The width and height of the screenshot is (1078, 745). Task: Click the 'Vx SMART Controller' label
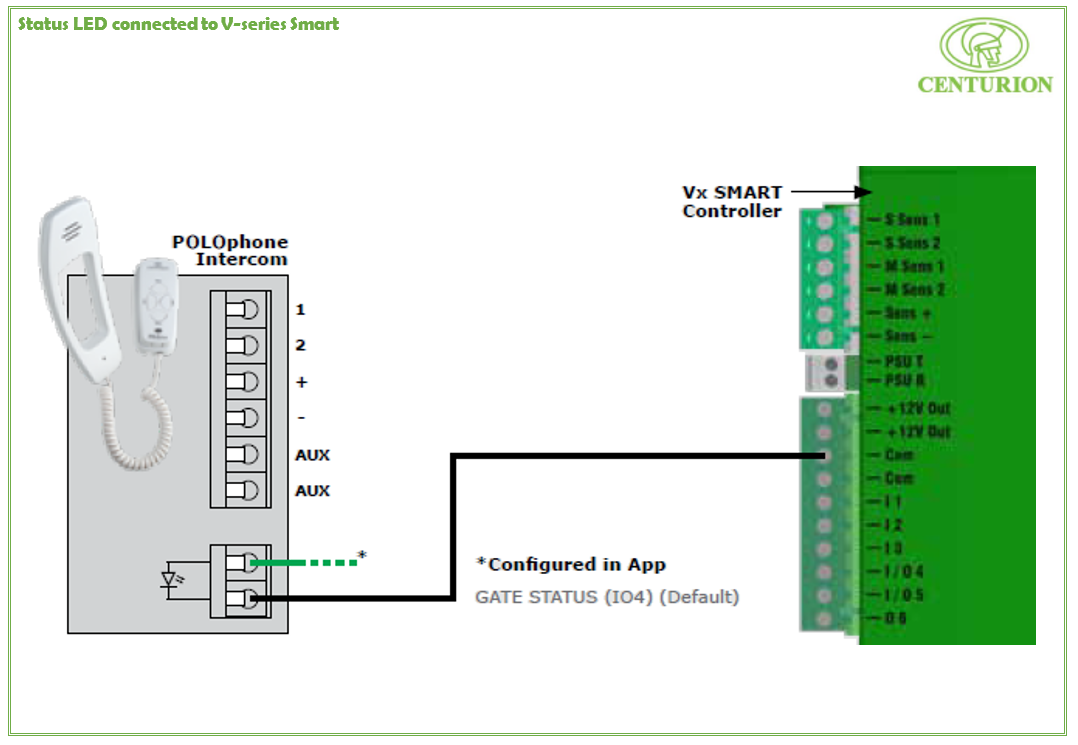pos(732,201)
